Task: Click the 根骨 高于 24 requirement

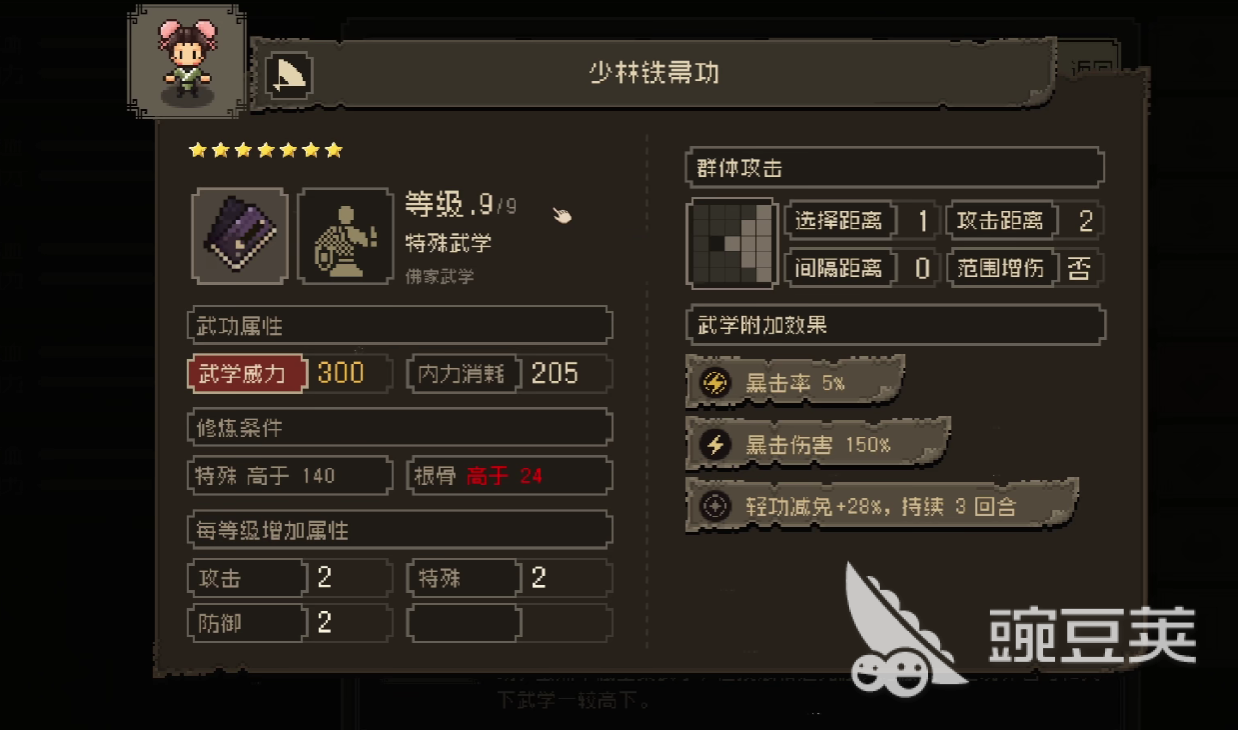Action: click(x=510, y=476)
